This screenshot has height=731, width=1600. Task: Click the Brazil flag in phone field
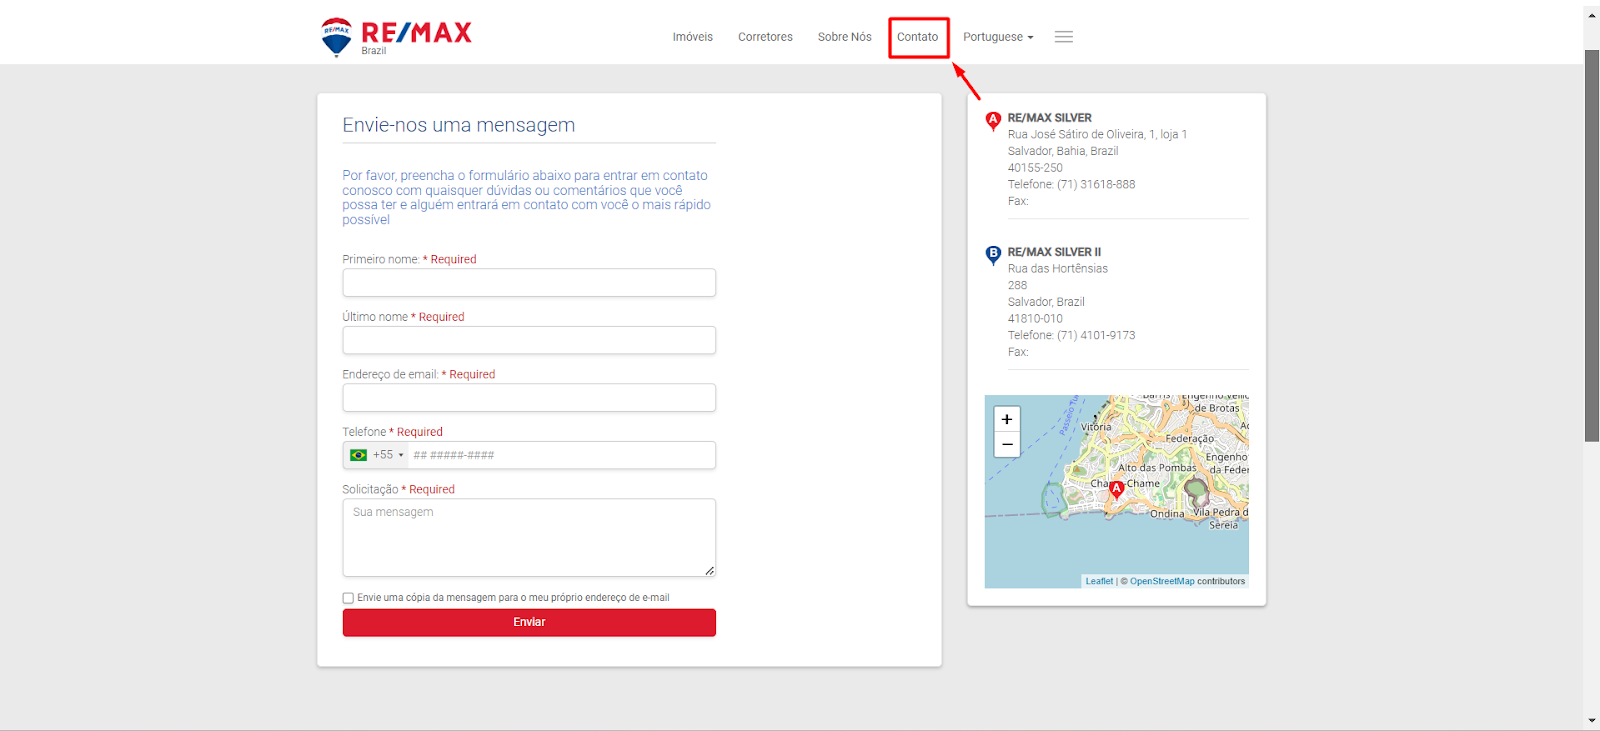point(358,455)
